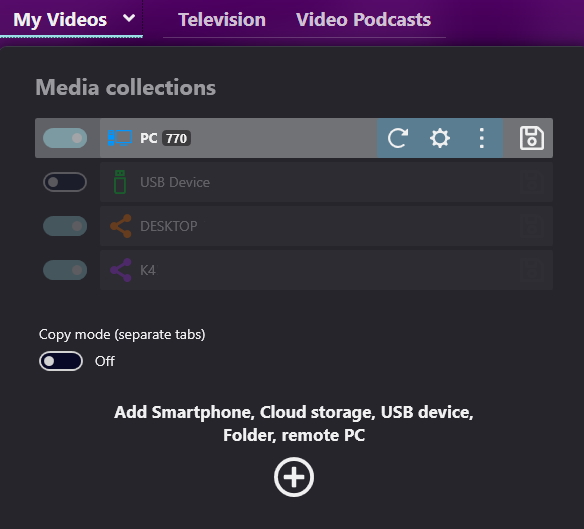Expand the My Videos dropdown chevron
The height and width of the screenshot is (529, 584).
point(129,18)
